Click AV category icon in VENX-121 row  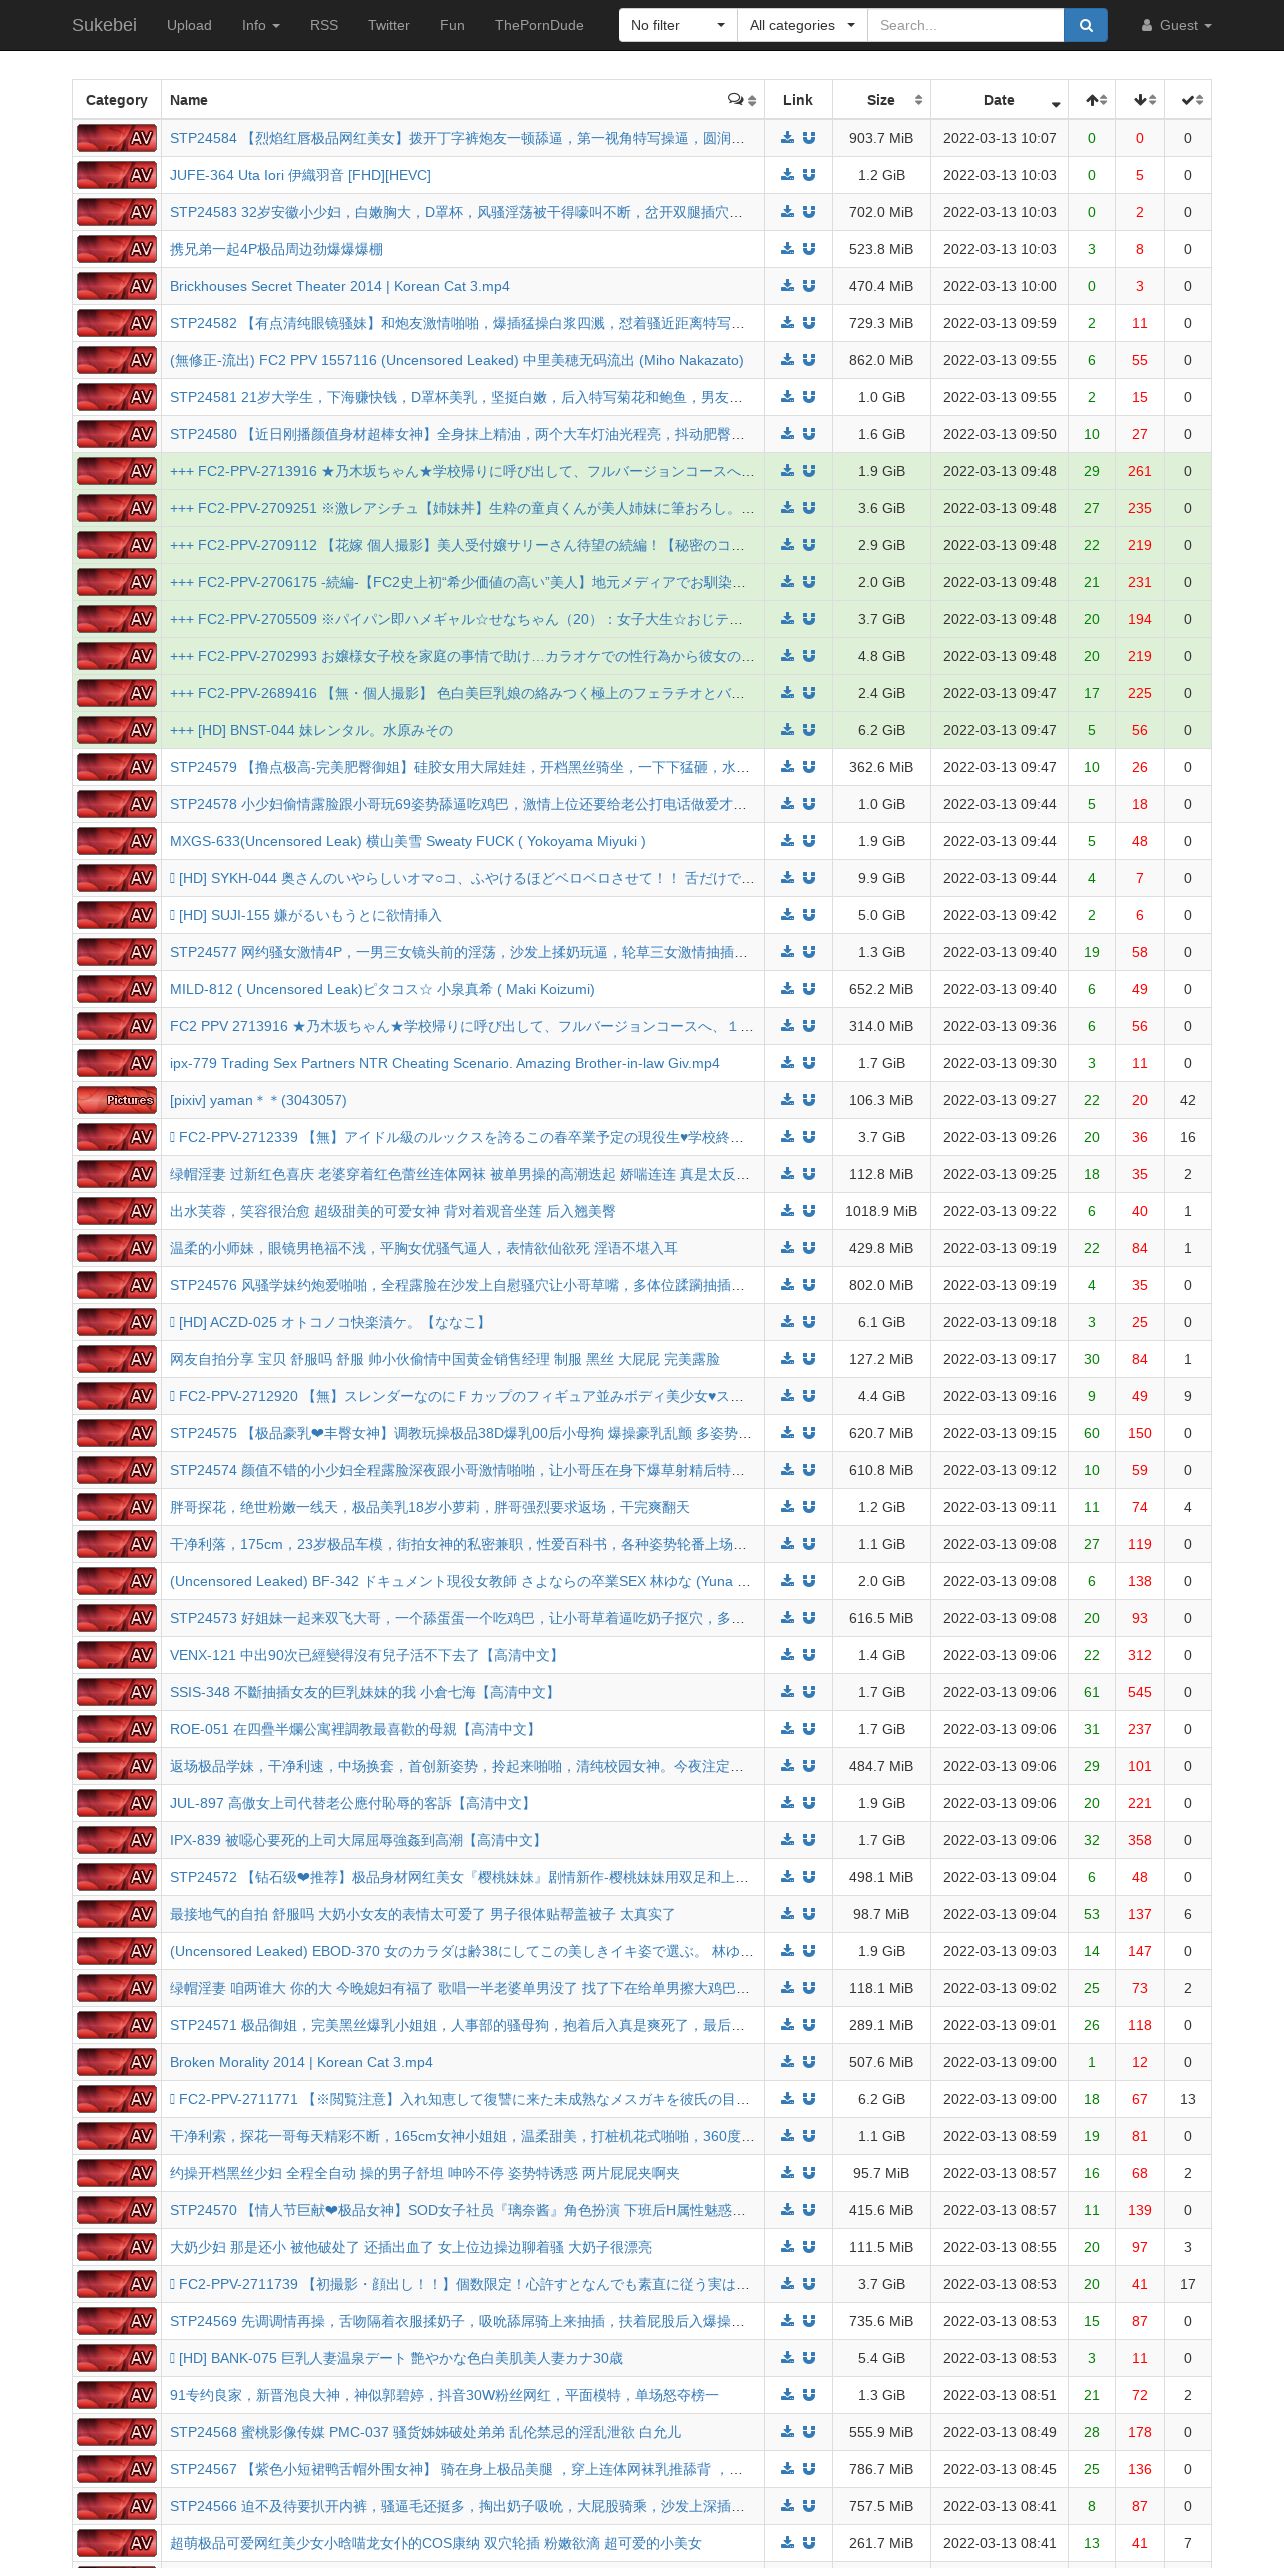[x=117, y=1655]
